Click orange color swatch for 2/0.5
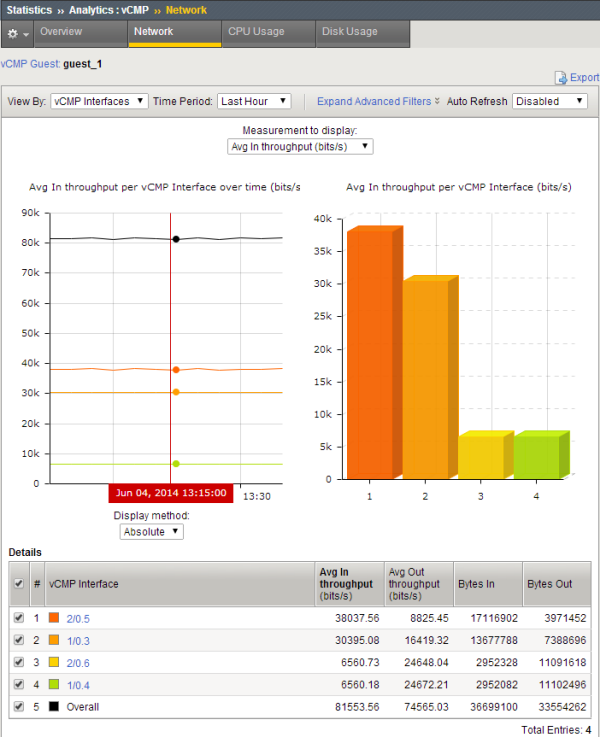The image size is (600, 737). point(54,619)
